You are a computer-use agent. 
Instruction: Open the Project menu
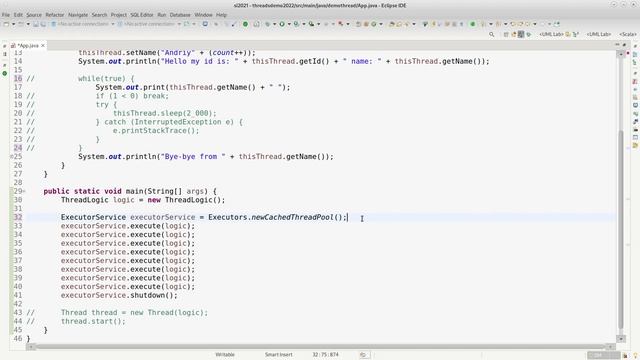119,15
